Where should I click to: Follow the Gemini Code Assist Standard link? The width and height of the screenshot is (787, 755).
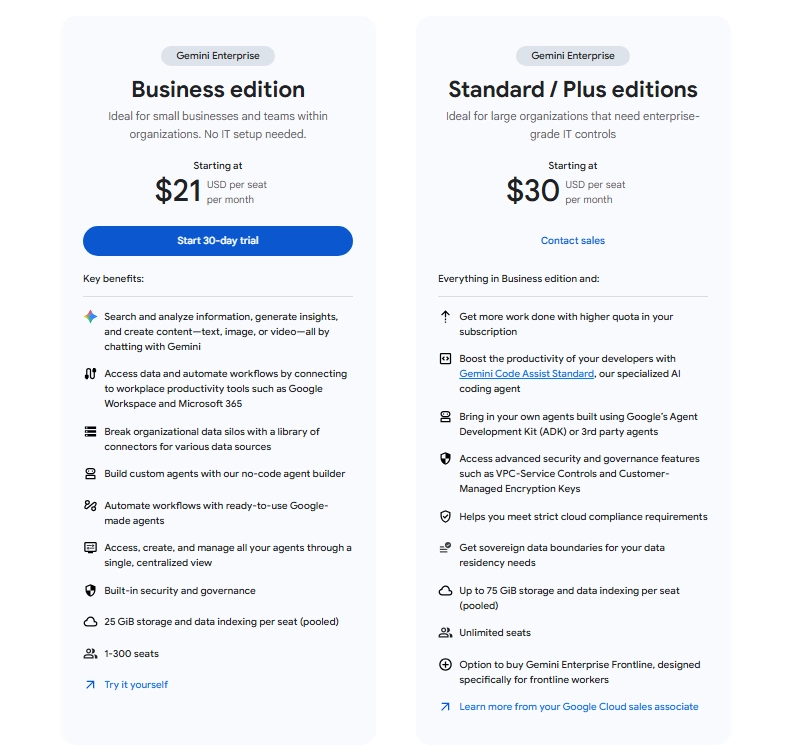click(526, 374)
